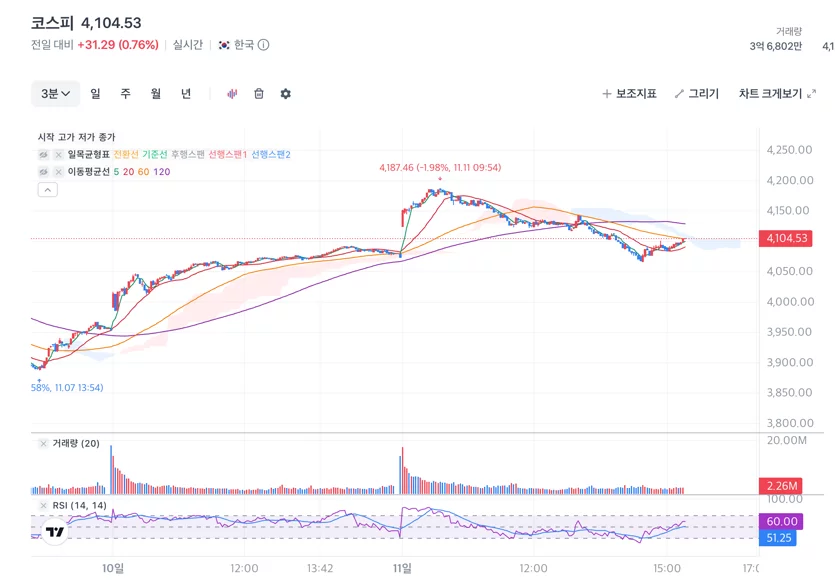Open 보조지표 add indicator button
The width and height of the screenshot is (835, 581).
[629, 94]
